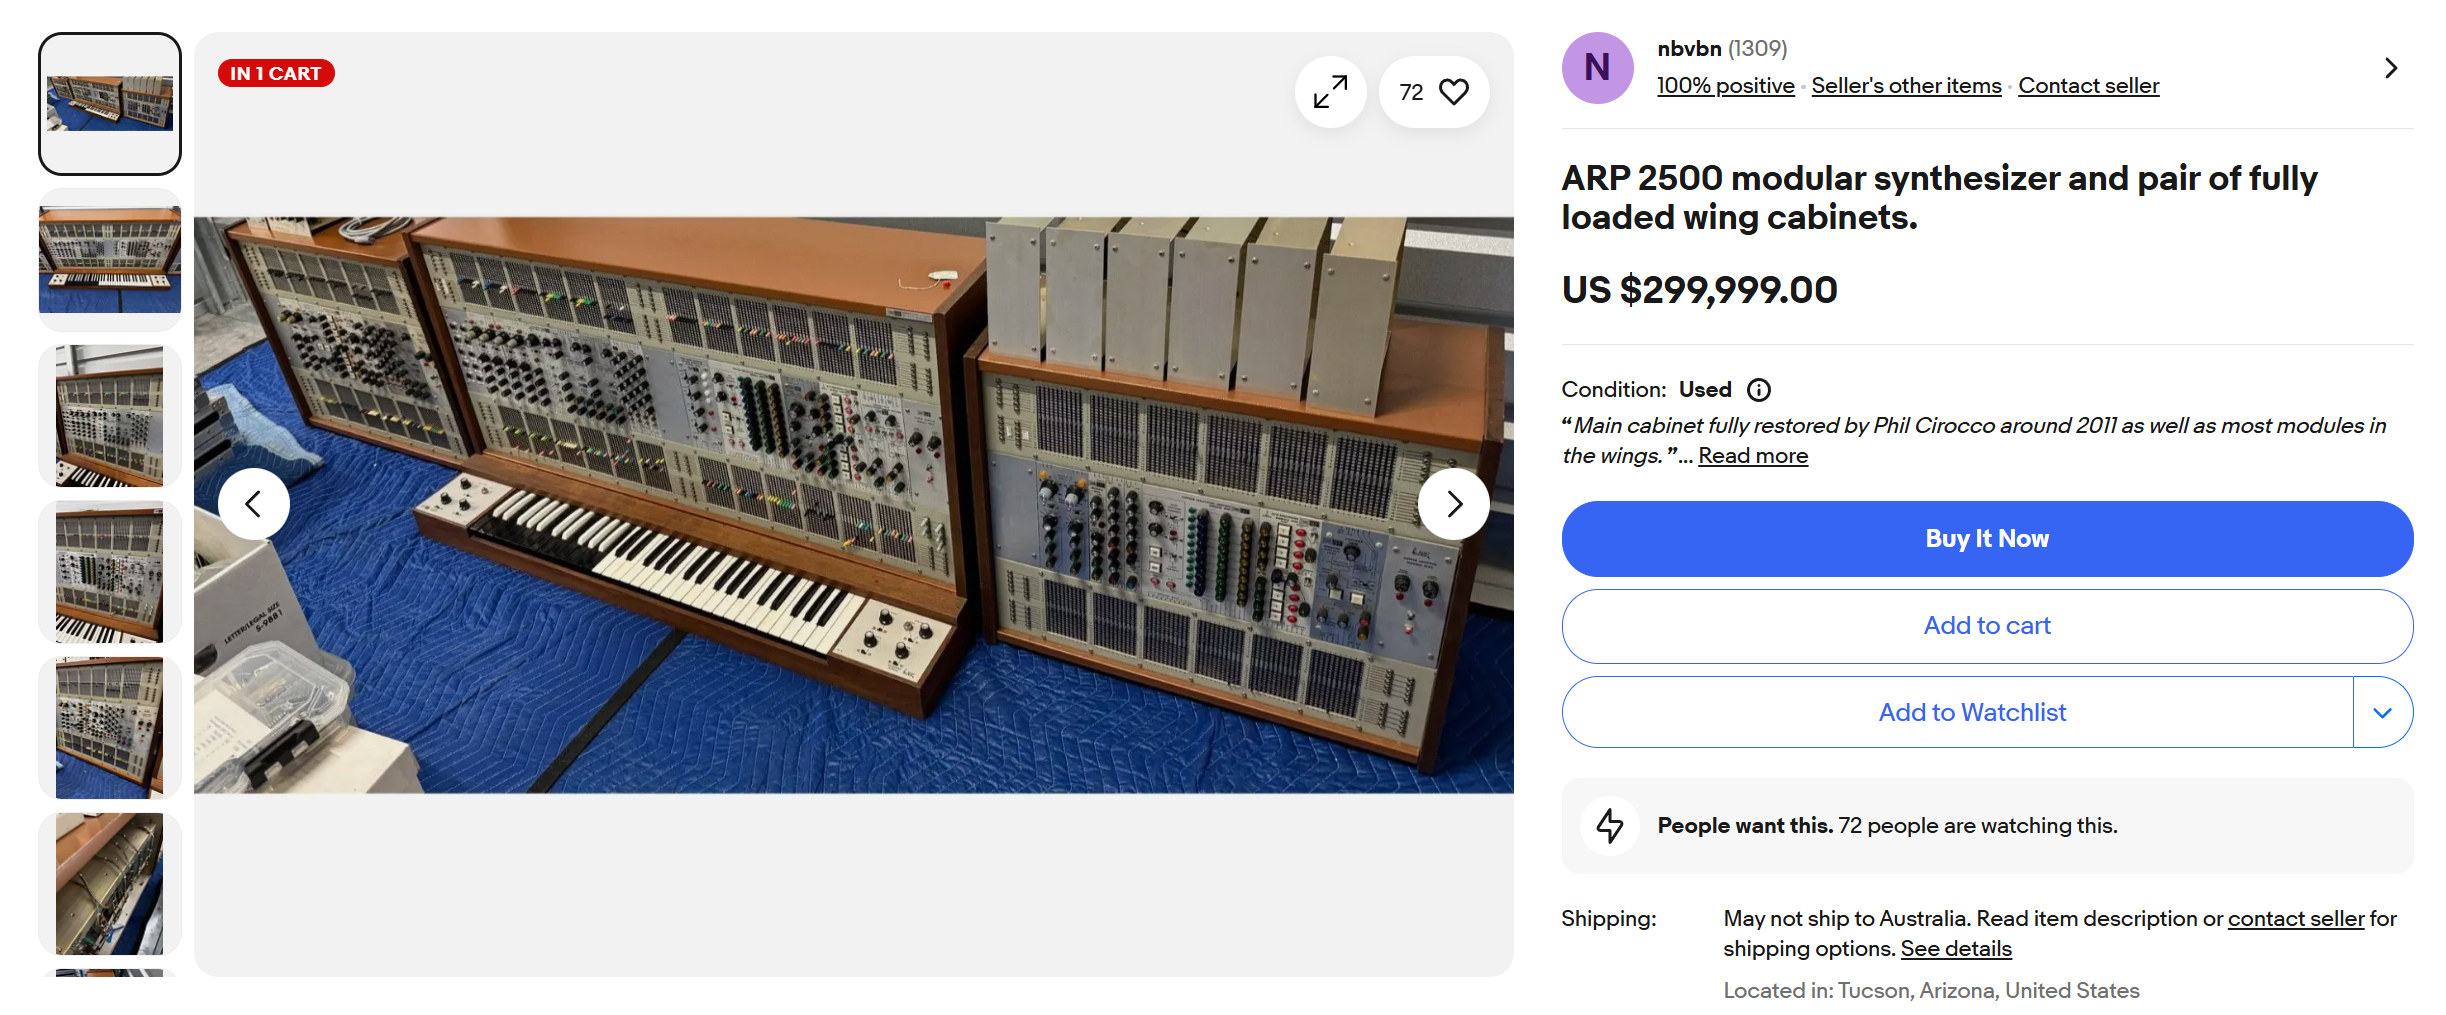Advance to the next image with the right arrow
The height and width of the screenshot is (1015, 2446).
(1454, 504)
